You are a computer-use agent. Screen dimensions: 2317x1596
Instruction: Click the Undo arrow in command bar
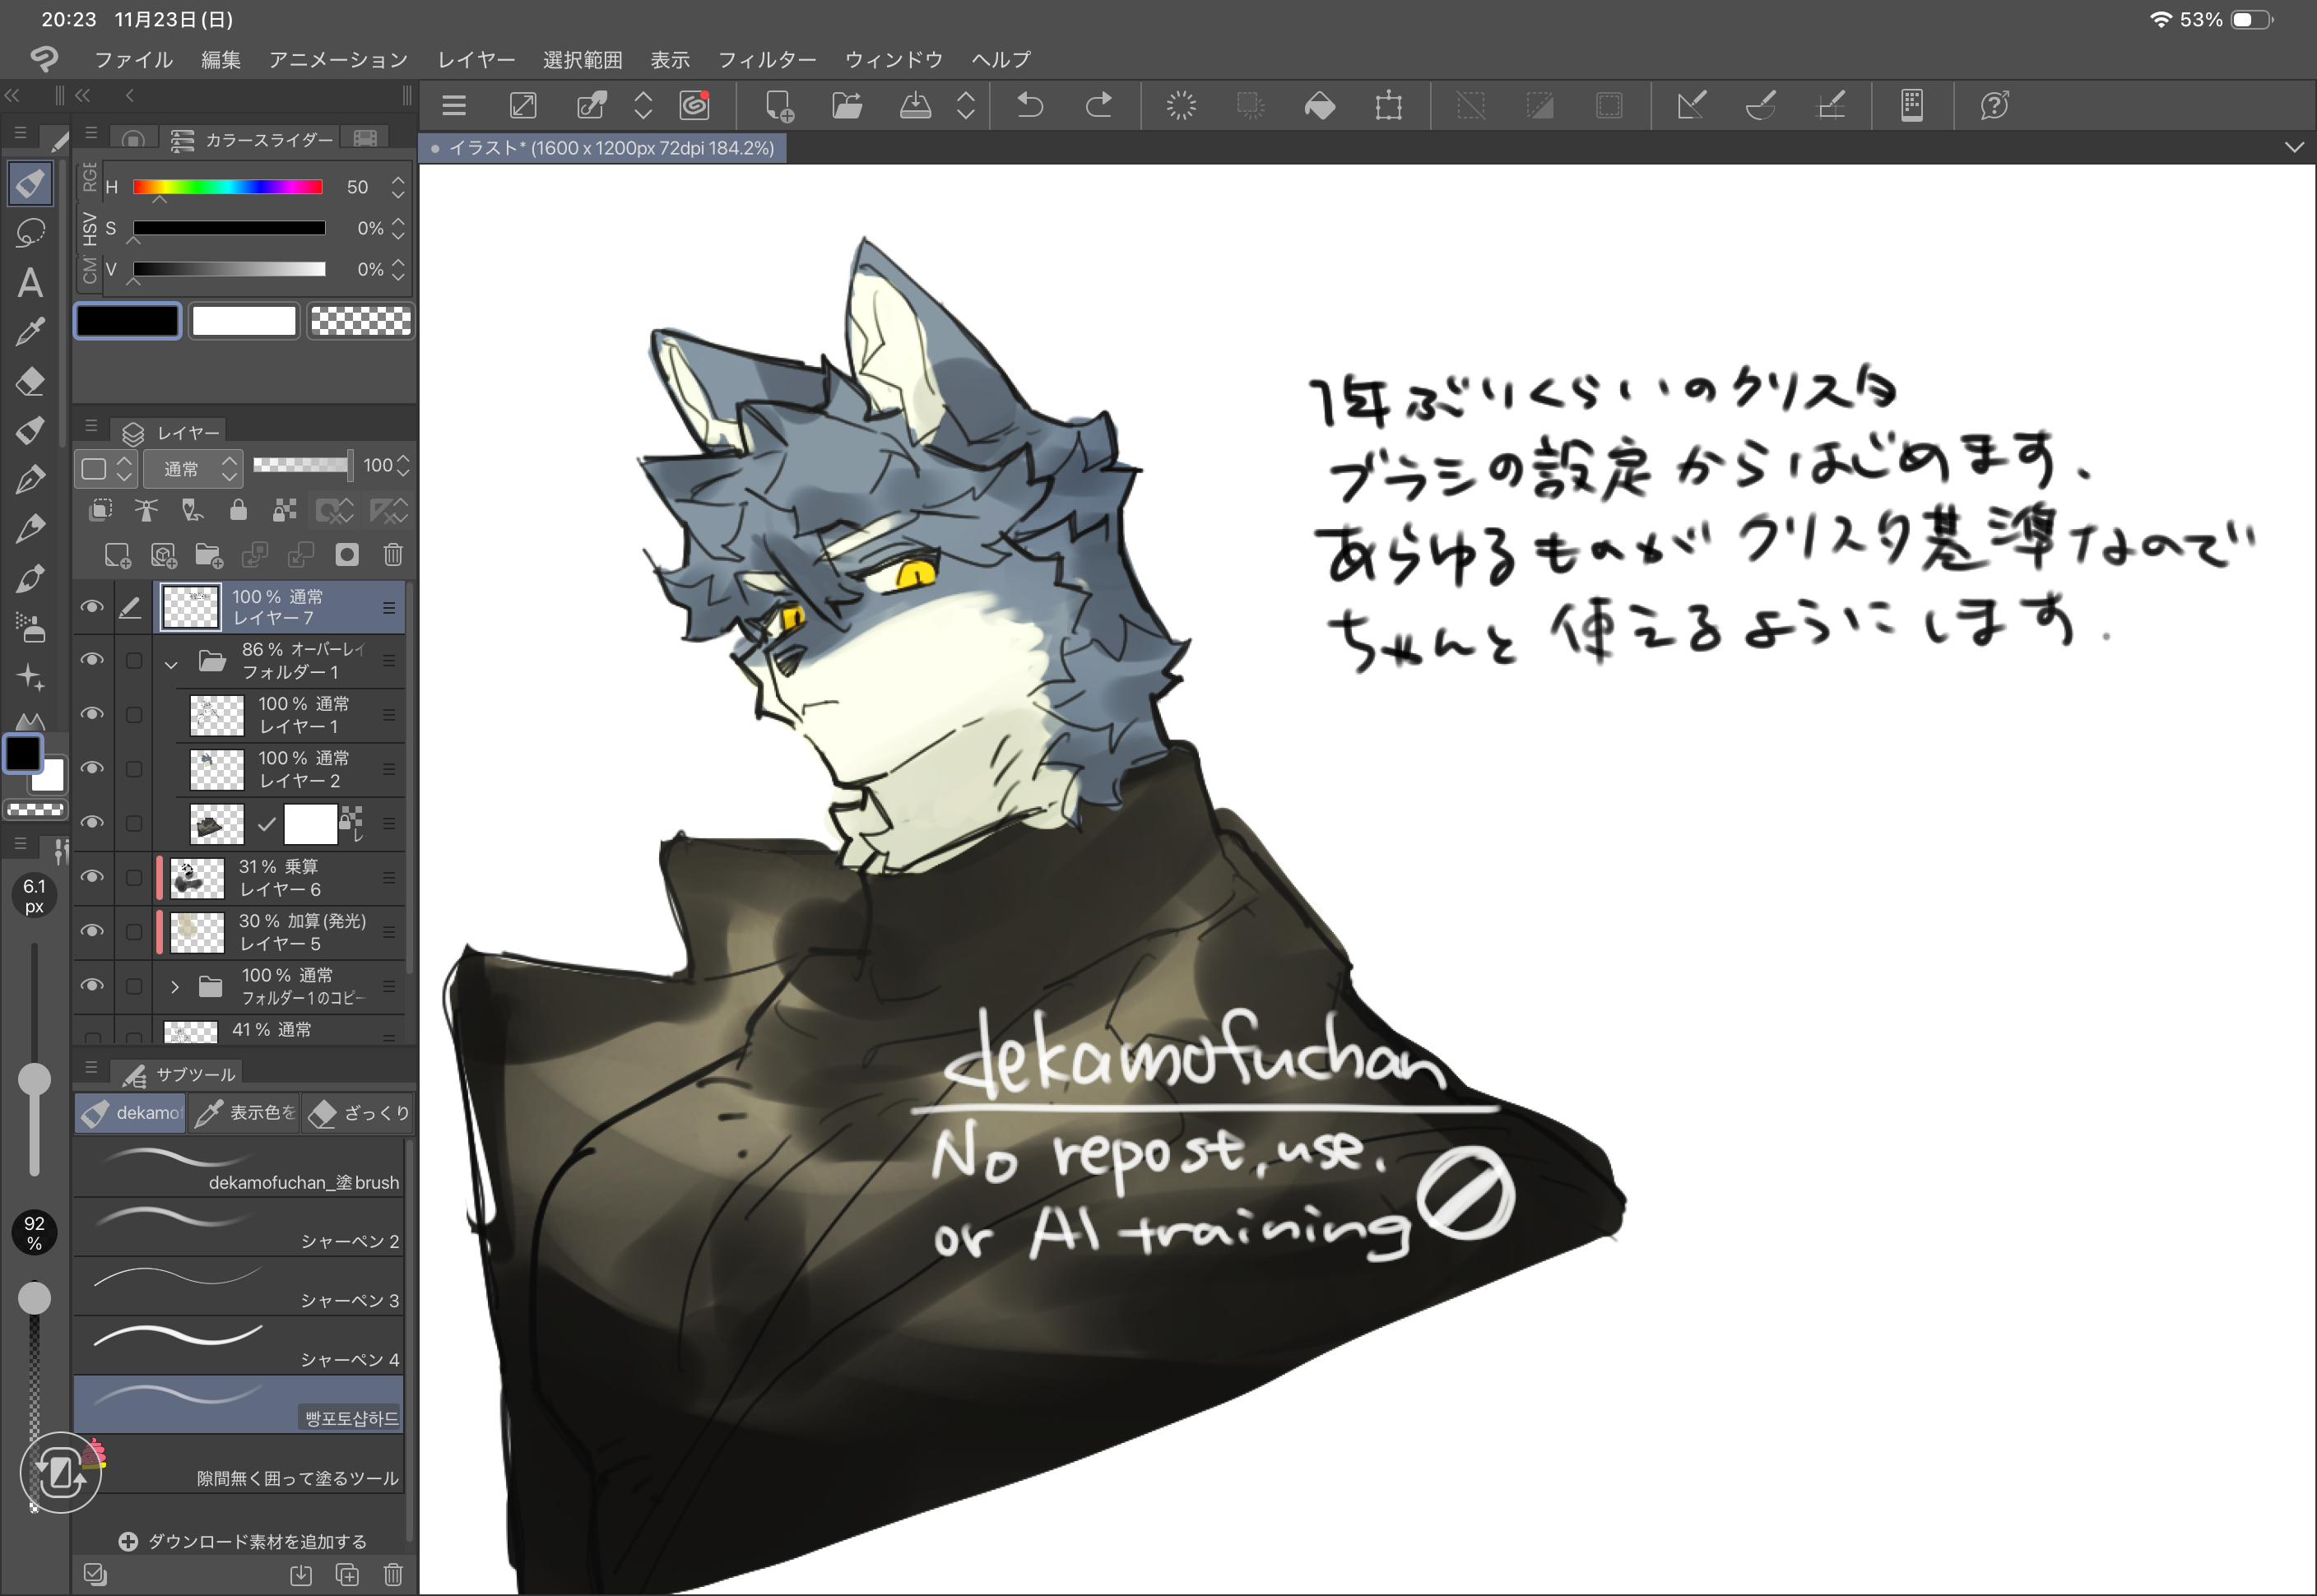pyautogui.click(x=1030, y=105)
